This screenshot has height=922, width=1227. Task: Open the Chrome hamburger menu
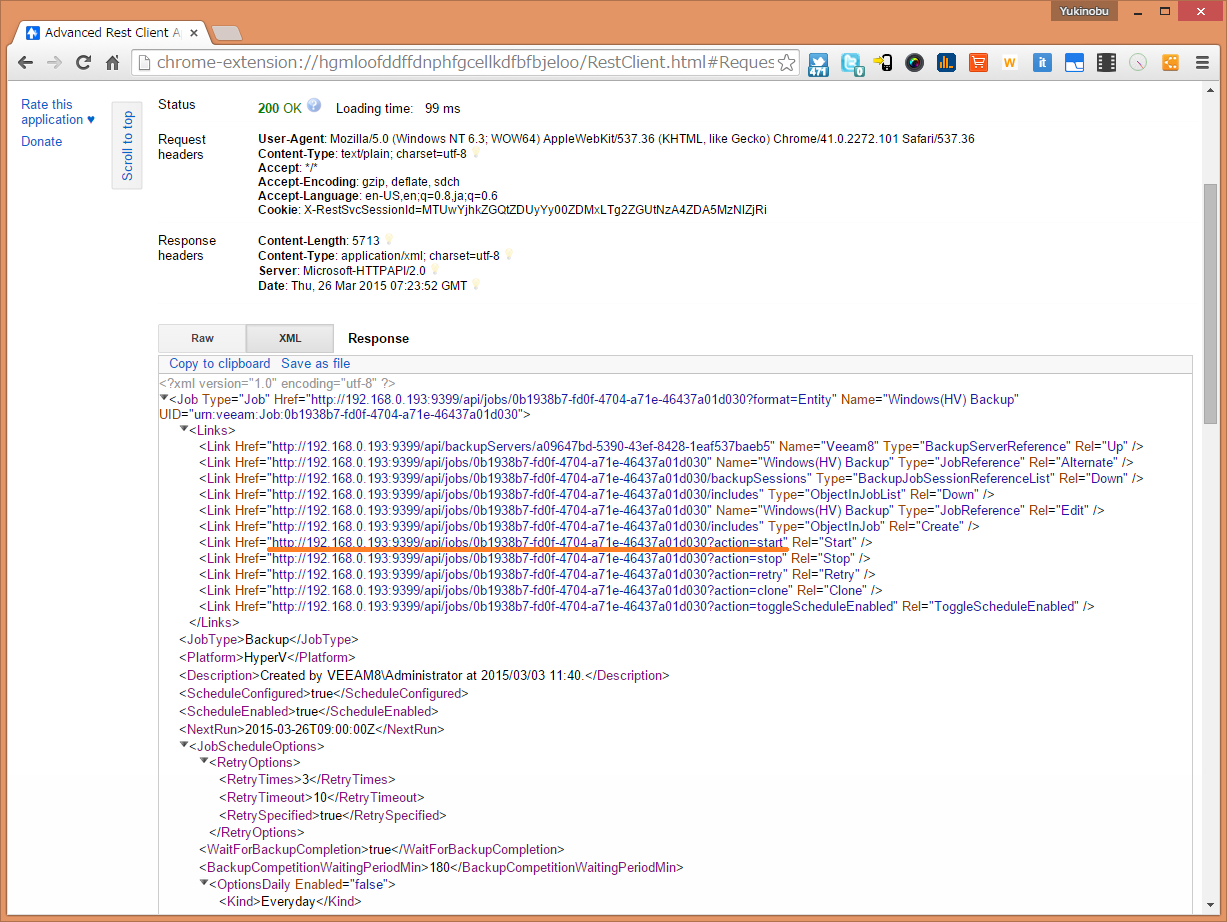point(1202,63)
